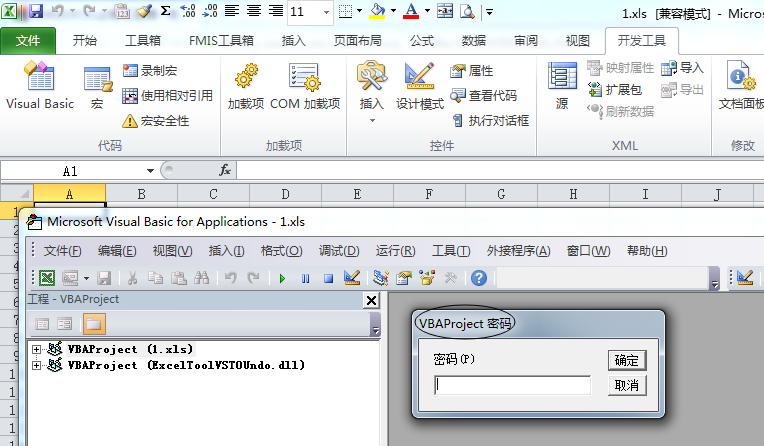This screenshot has width=764, height=446.
Task: Click the VBA help question mark icon
Action: click(x=479, y=278)
